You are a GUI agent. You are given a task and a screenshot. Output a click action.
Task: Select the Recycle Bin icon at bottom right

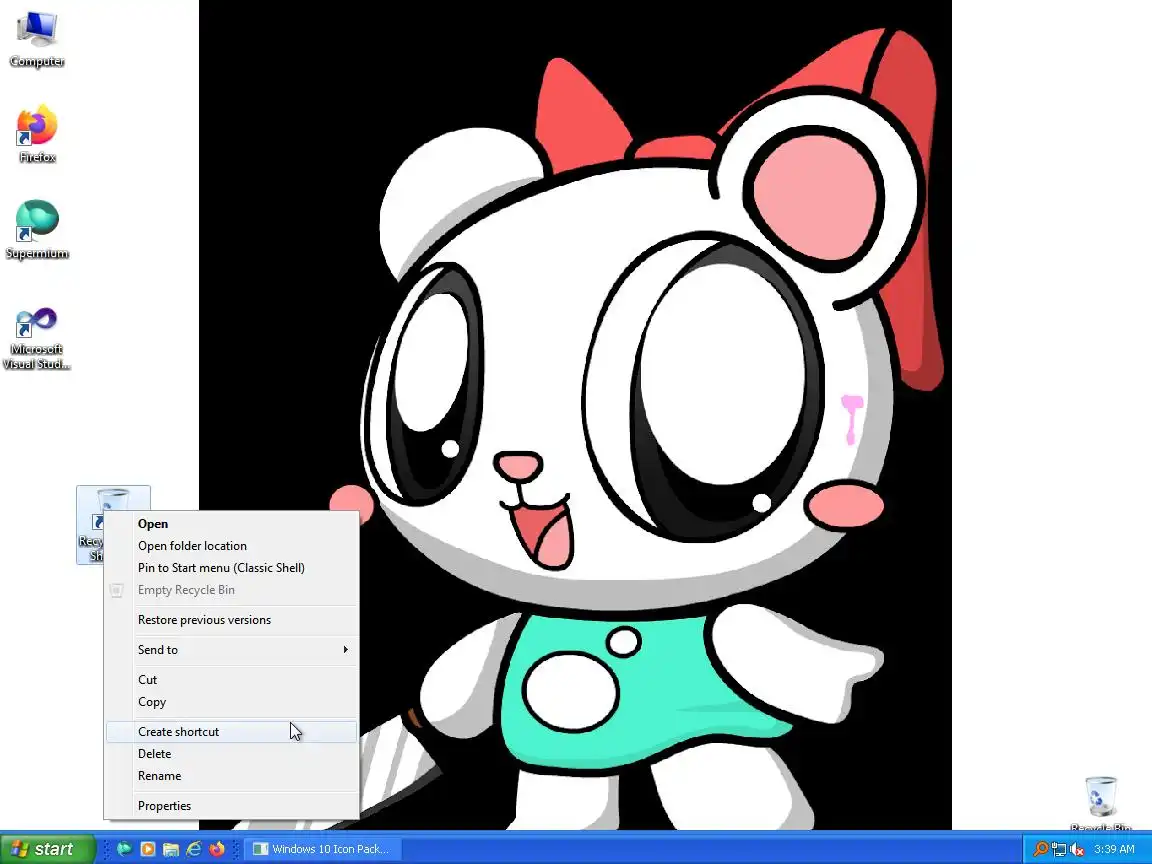(1101, 803)
